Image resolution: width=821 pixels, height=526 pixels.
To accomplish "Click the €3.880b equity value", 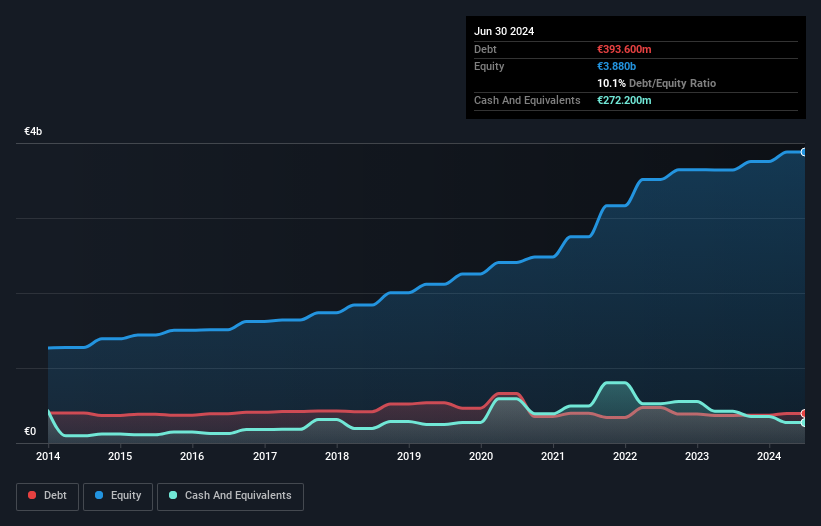I will (616, 66).
